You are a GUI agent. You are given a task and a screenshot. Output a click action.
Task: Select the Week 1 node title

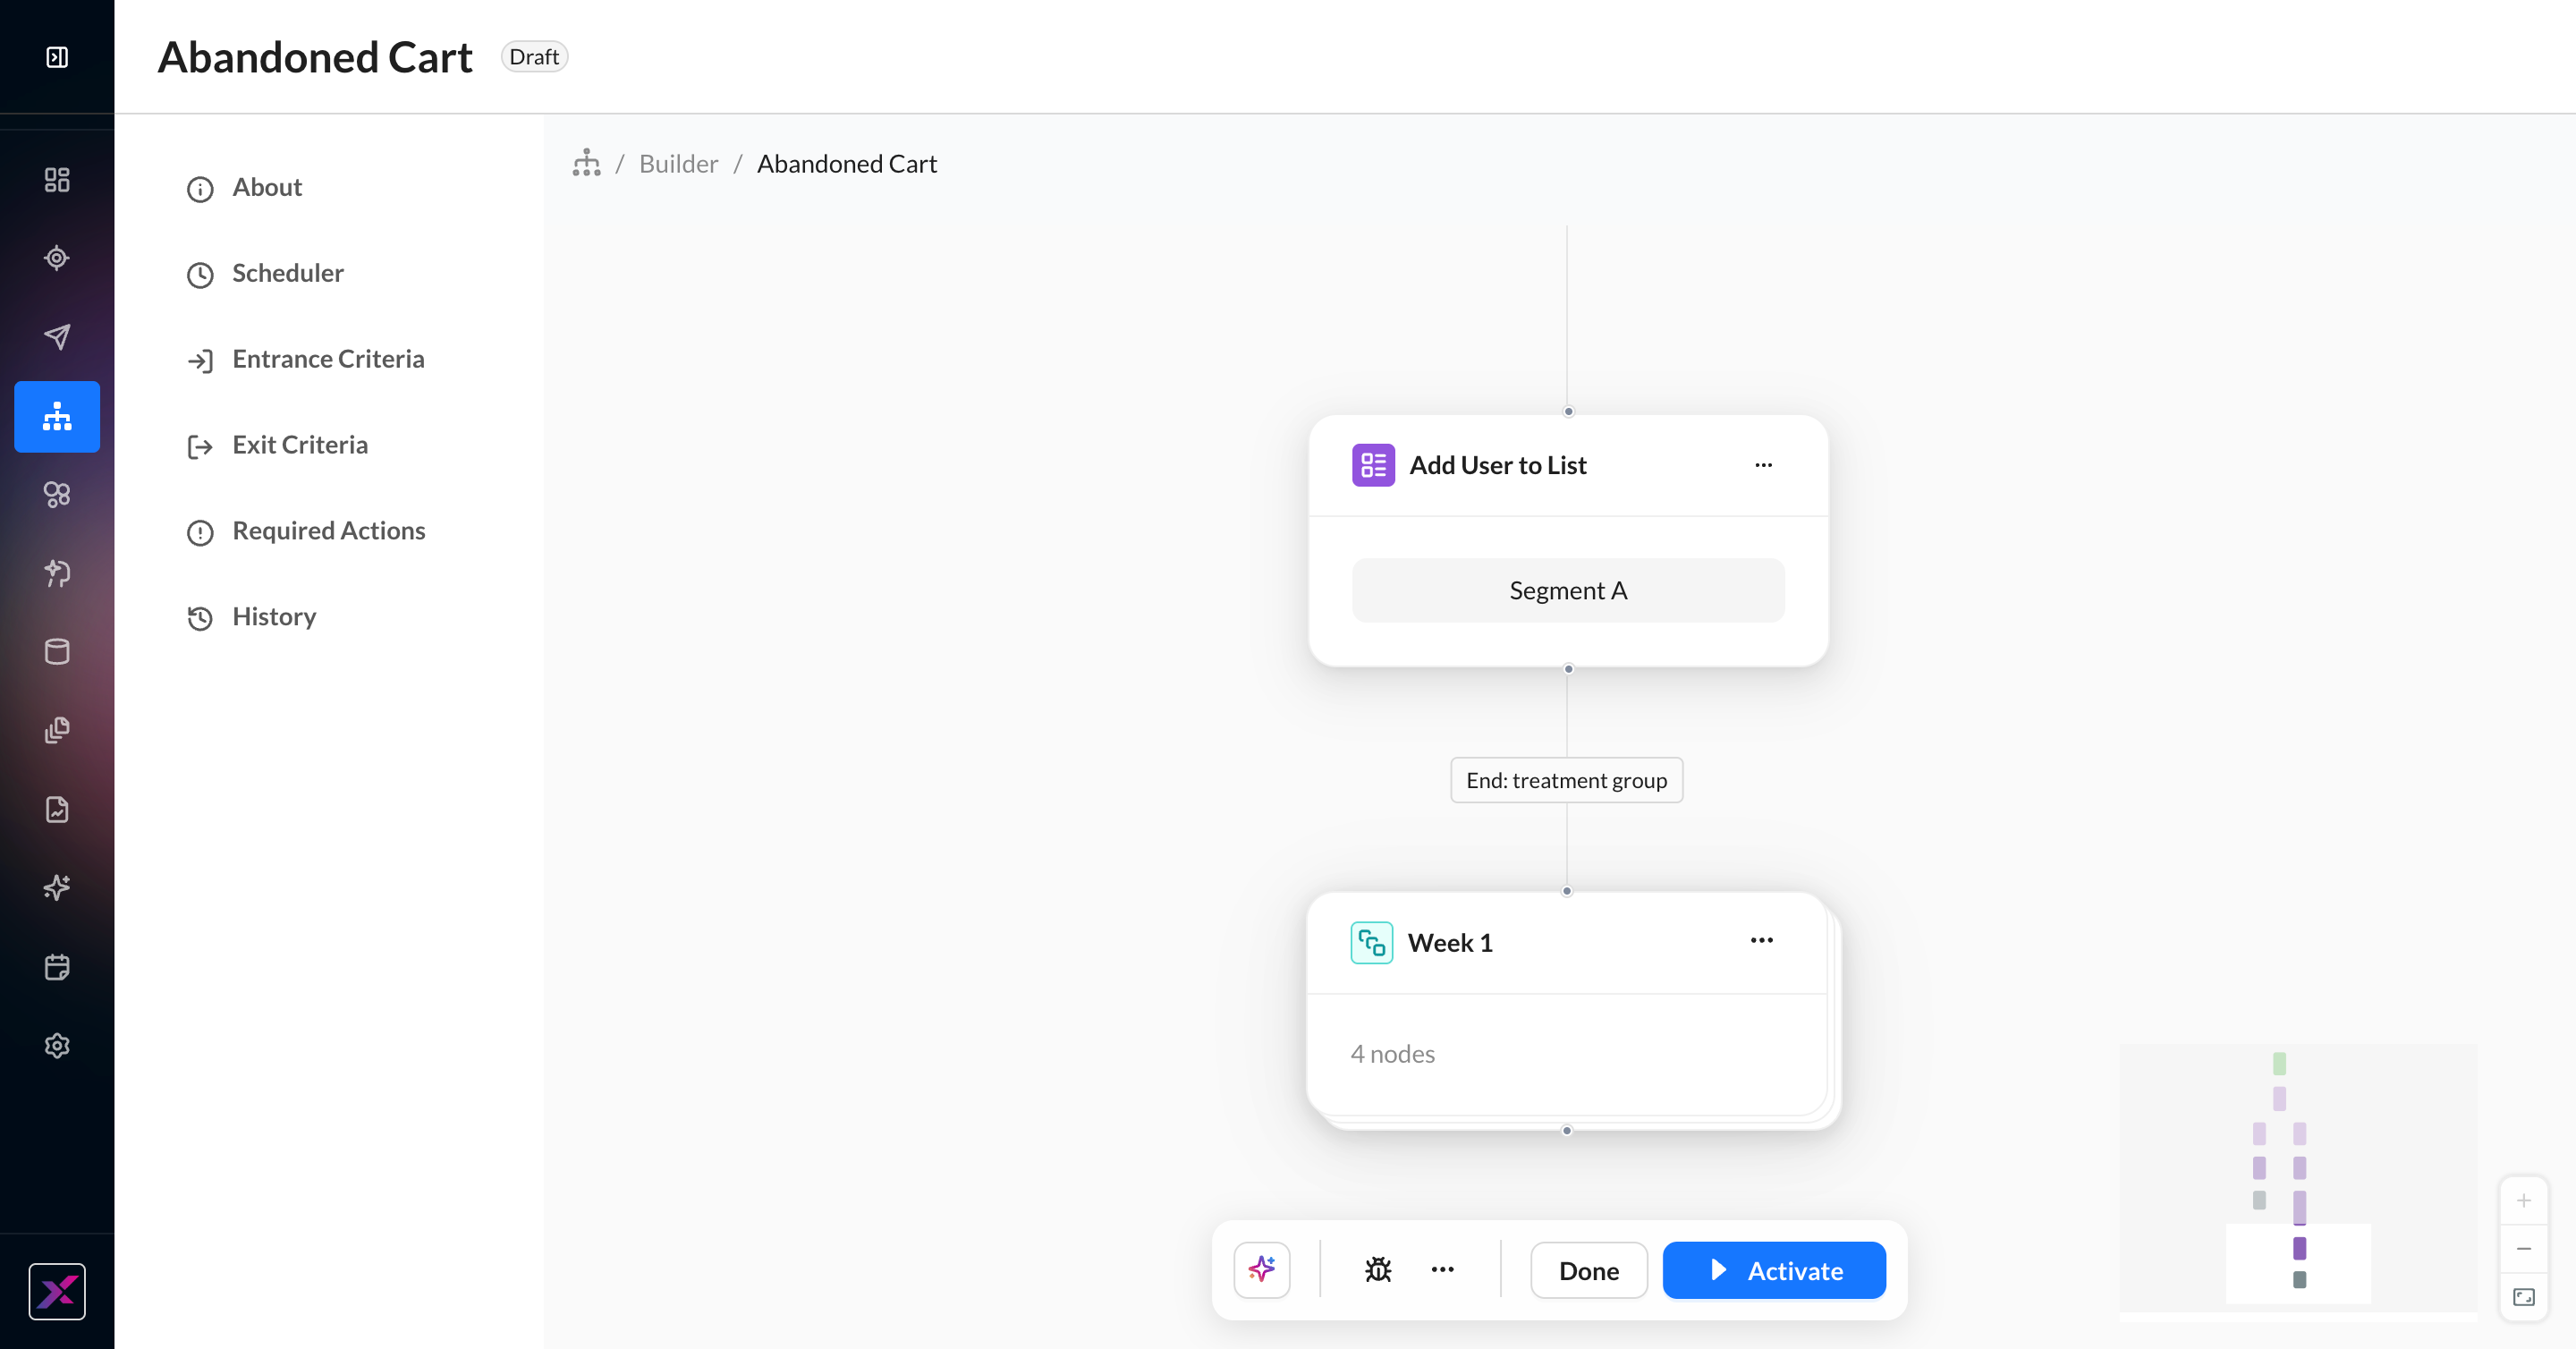(1450, 943)
